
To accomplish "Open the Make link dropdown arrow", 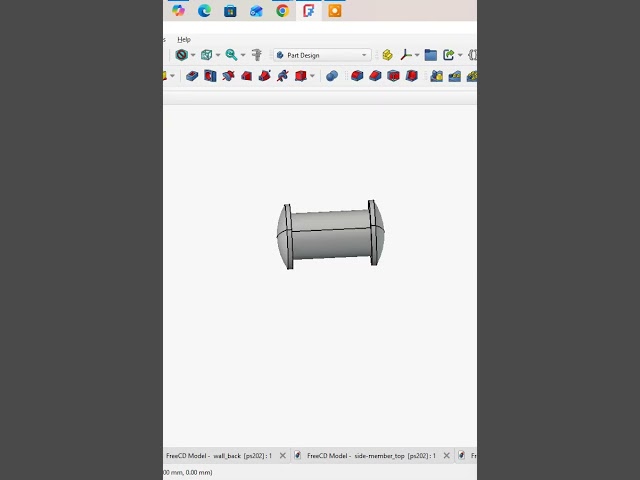I will click(460, 55).
